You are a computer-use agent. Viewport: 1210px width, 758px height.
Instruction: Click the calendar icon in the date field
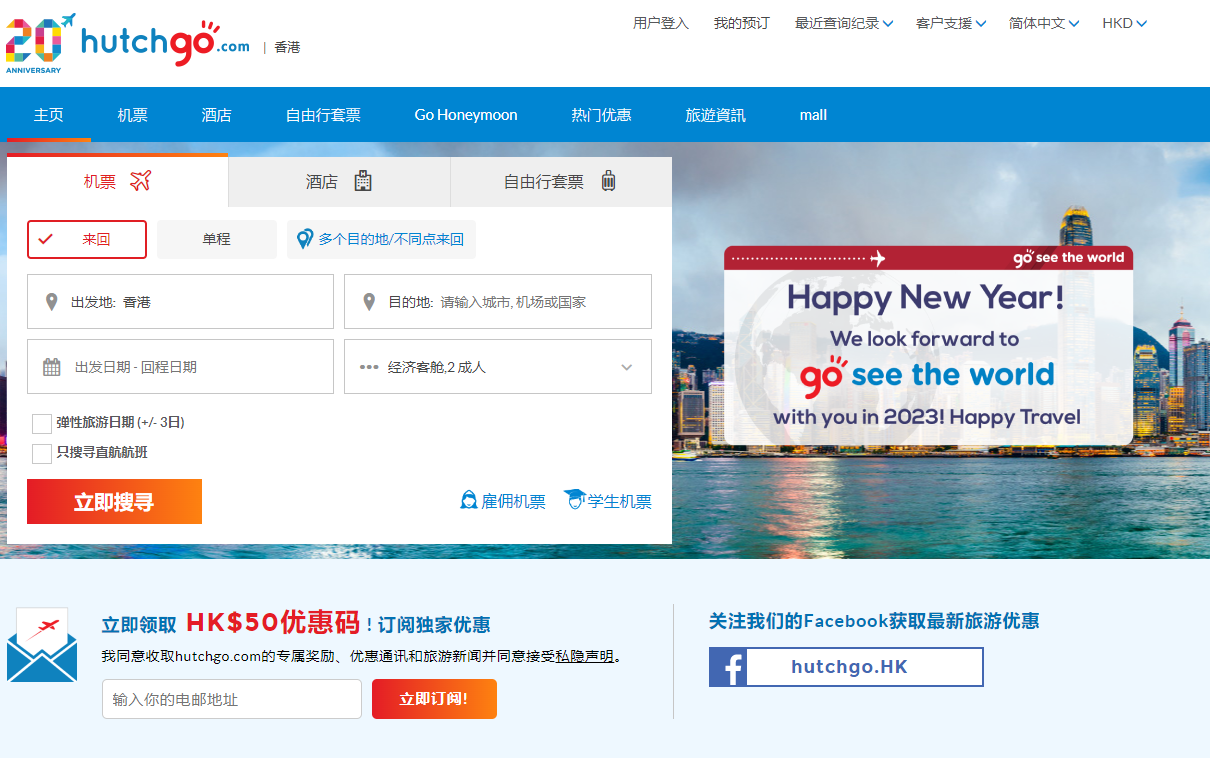tap(51, 366)
